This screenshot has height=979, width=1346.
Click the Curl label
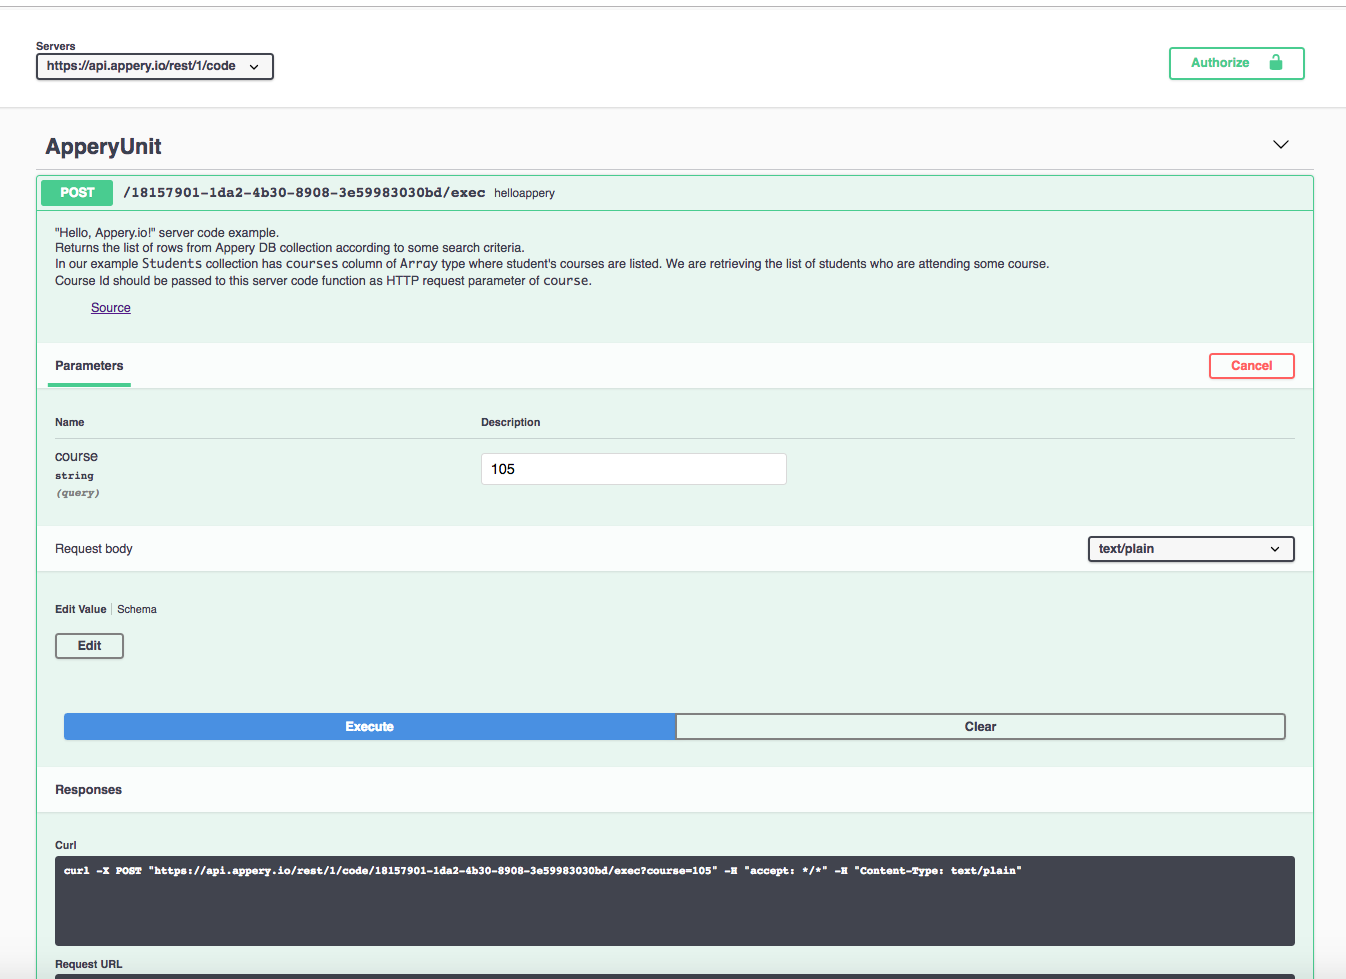click(66, 845)
